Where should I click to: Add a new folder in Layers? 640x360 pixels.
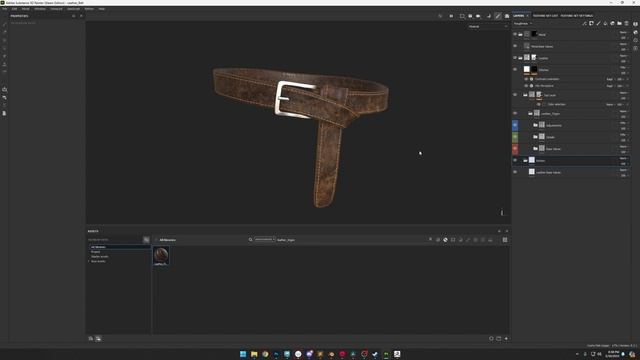click(619, 24)
